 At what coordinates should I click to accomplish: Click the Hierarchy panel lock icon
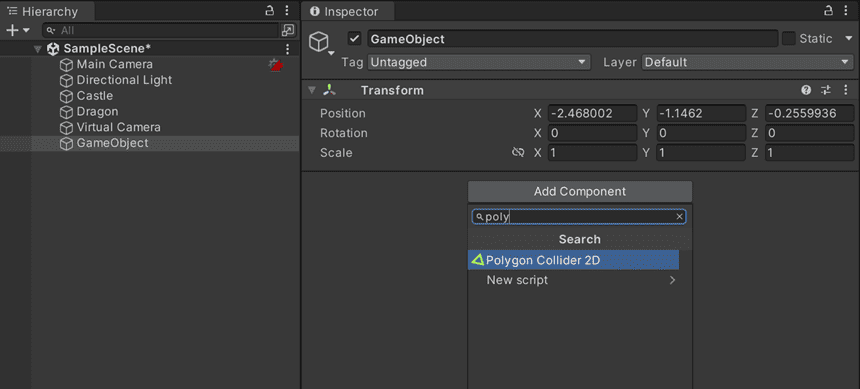pos(269,10)
